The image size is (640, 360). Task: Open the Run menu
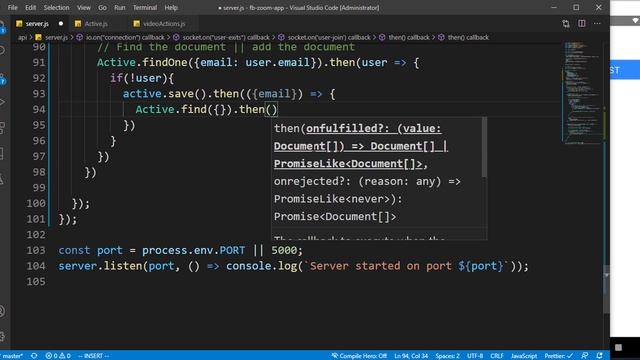point(120,7)
